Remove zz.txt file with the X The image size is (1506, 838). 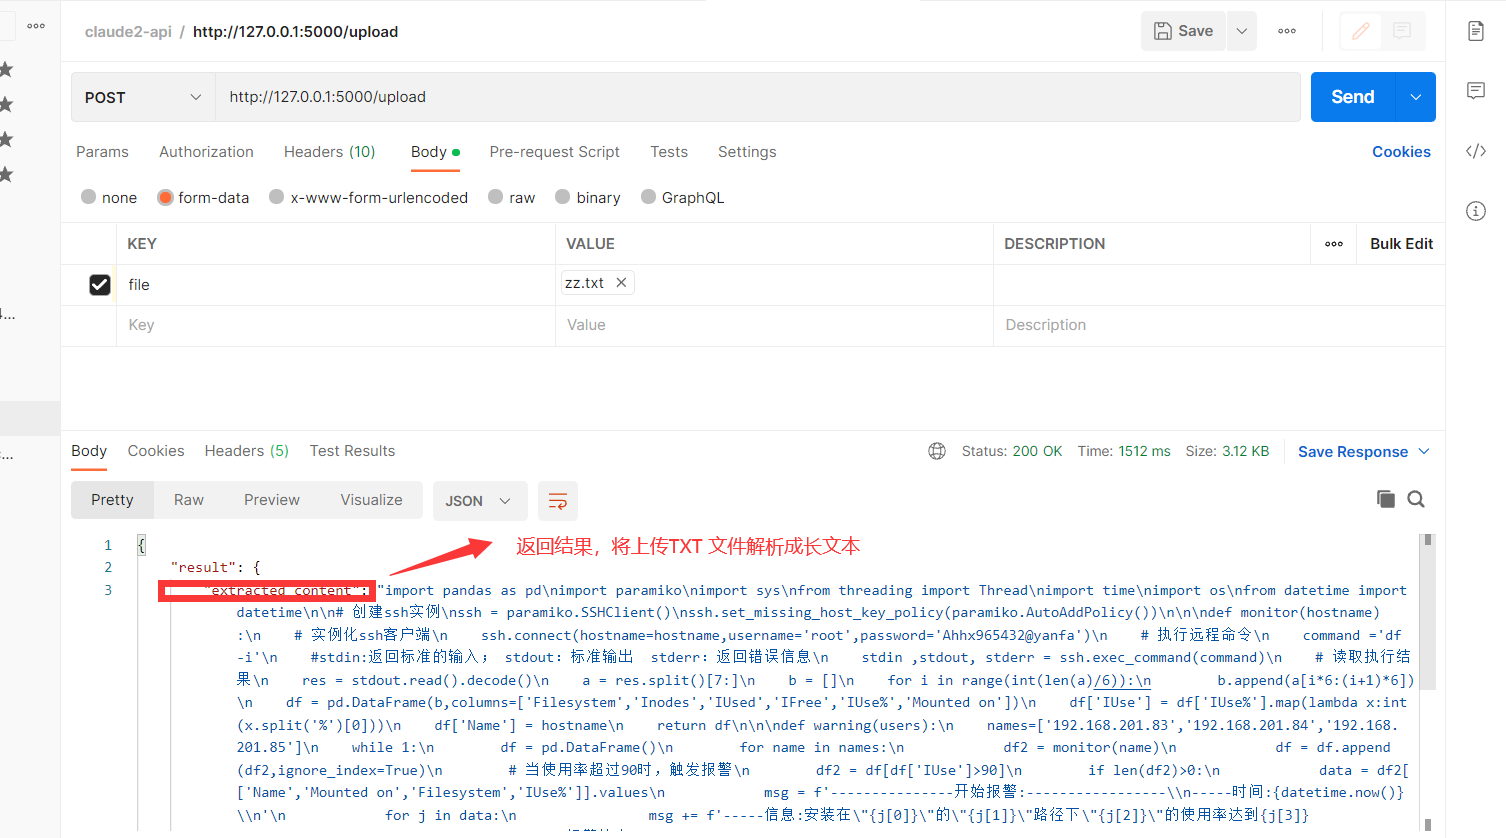(621, 283)
